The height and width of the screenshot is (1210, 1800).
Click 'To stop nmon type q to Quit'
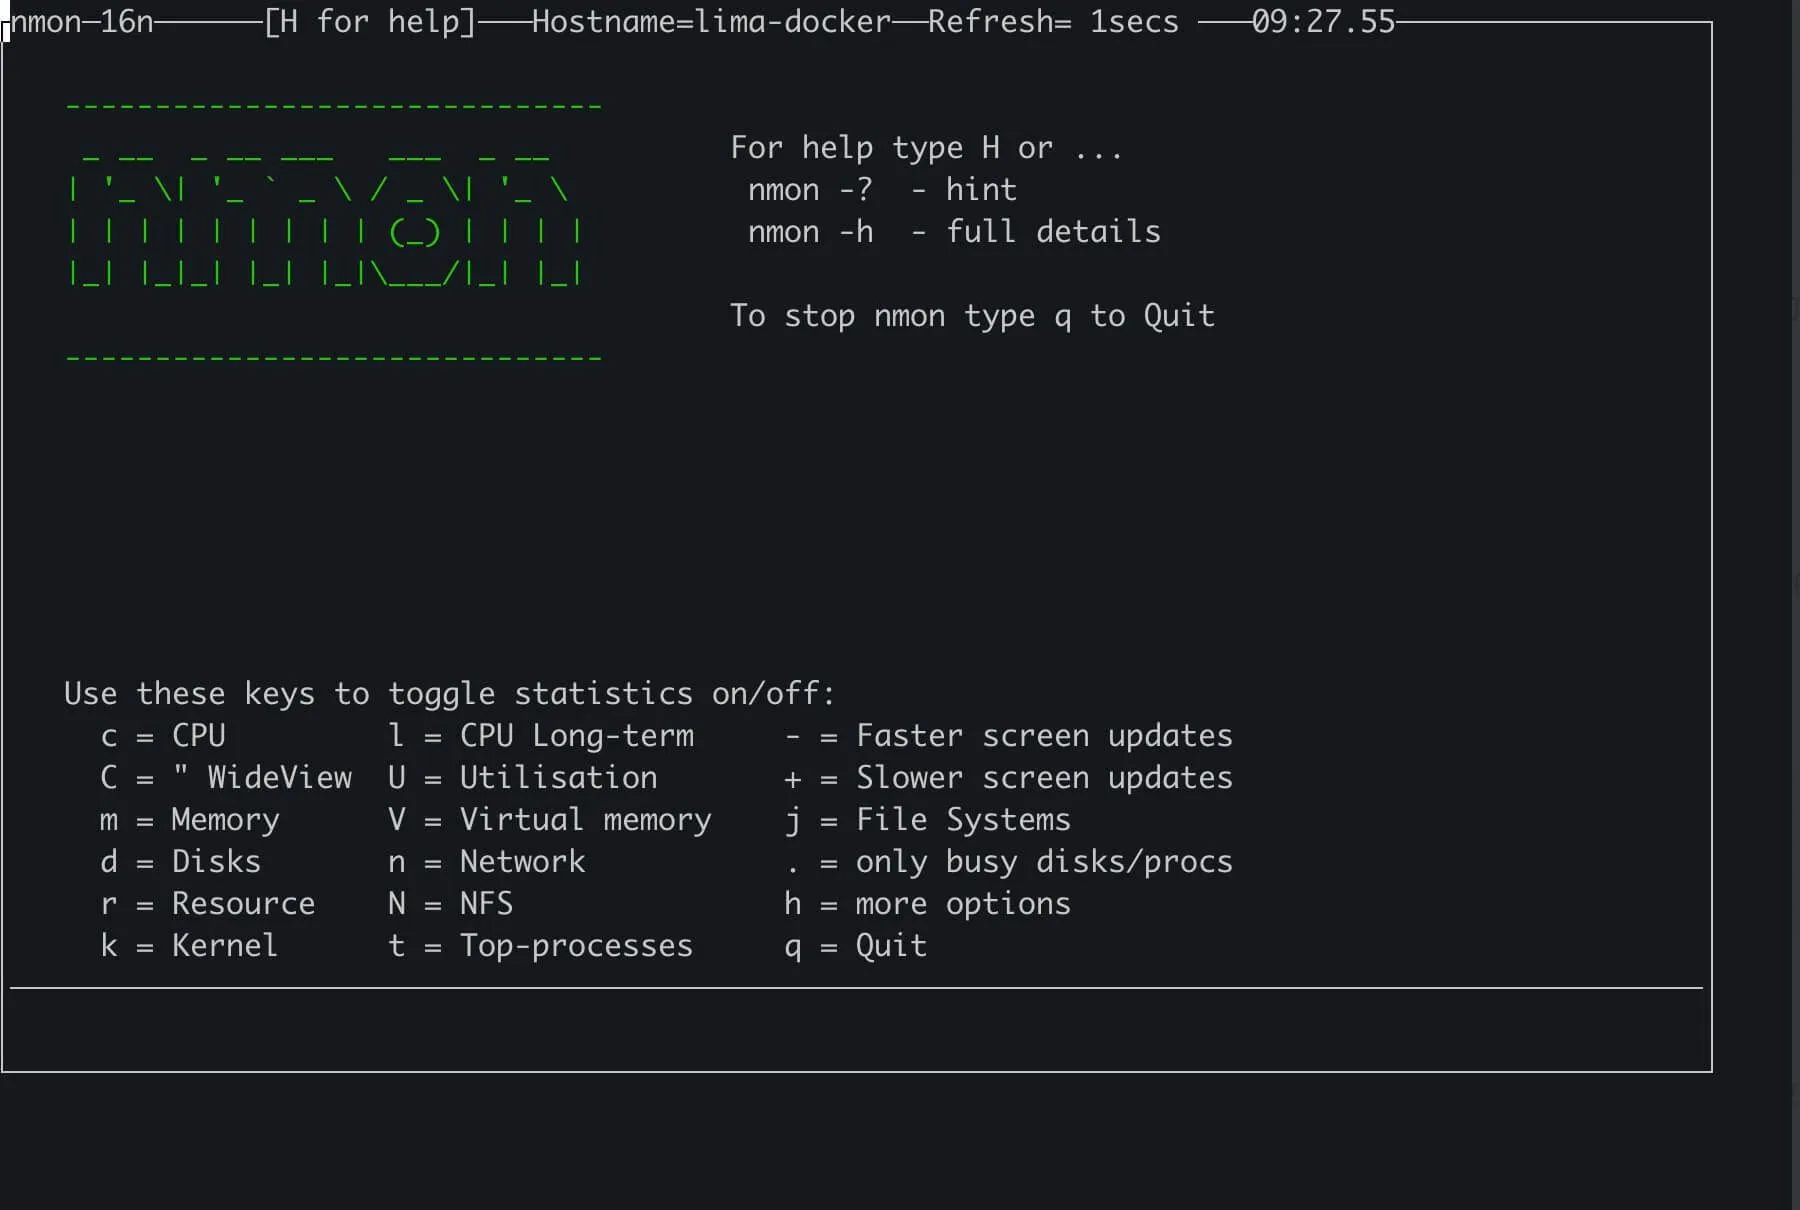point(972,316)
